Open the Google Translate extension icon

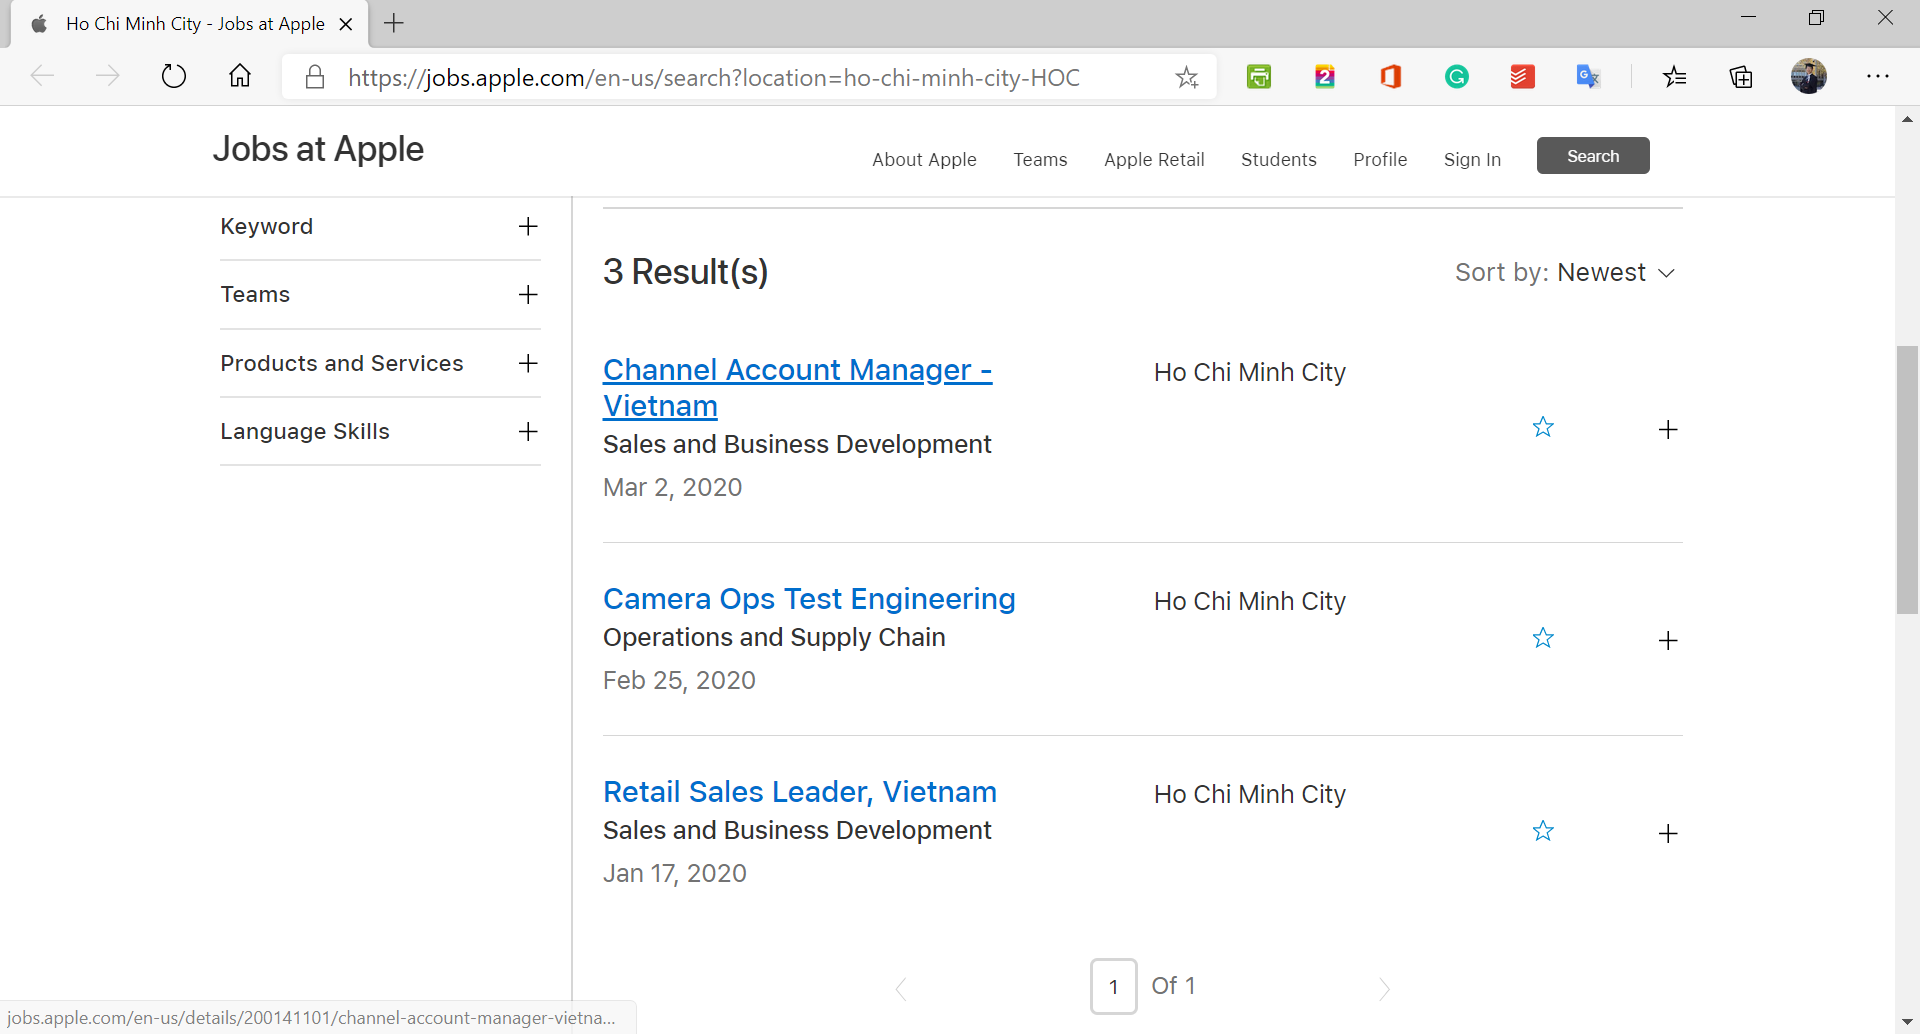(1589, 77)
